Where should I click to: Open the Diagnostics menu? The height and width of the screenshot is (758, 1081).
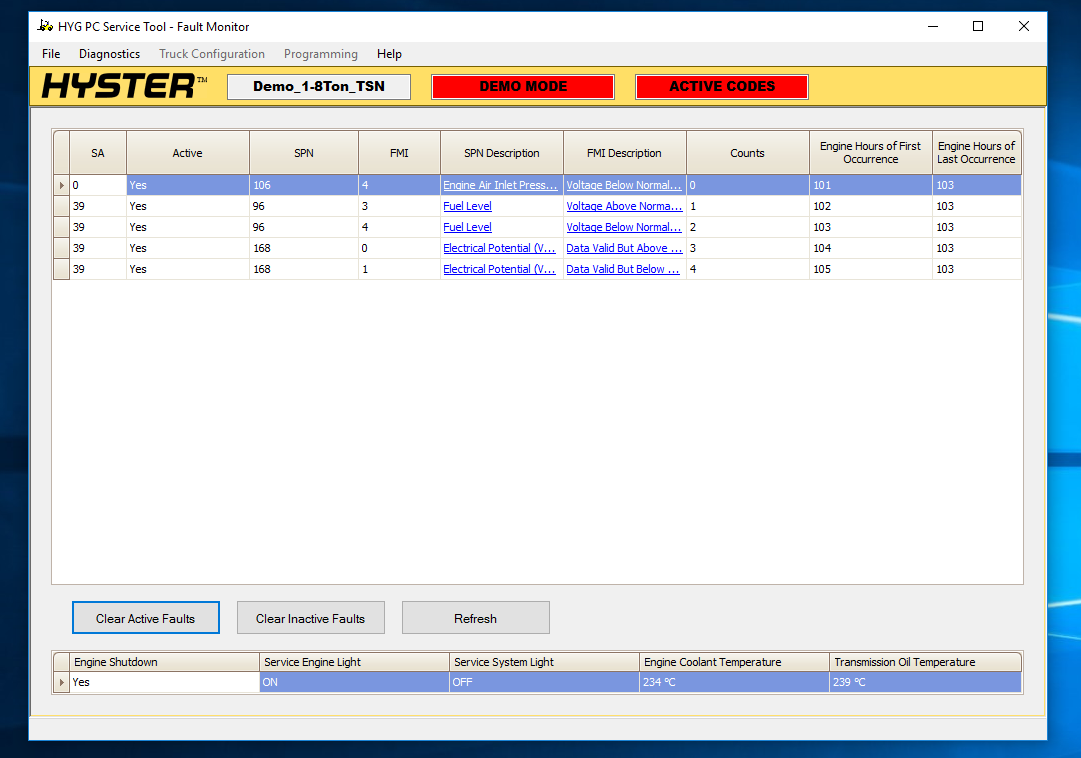pyautogui.click(x=109, y=54)
